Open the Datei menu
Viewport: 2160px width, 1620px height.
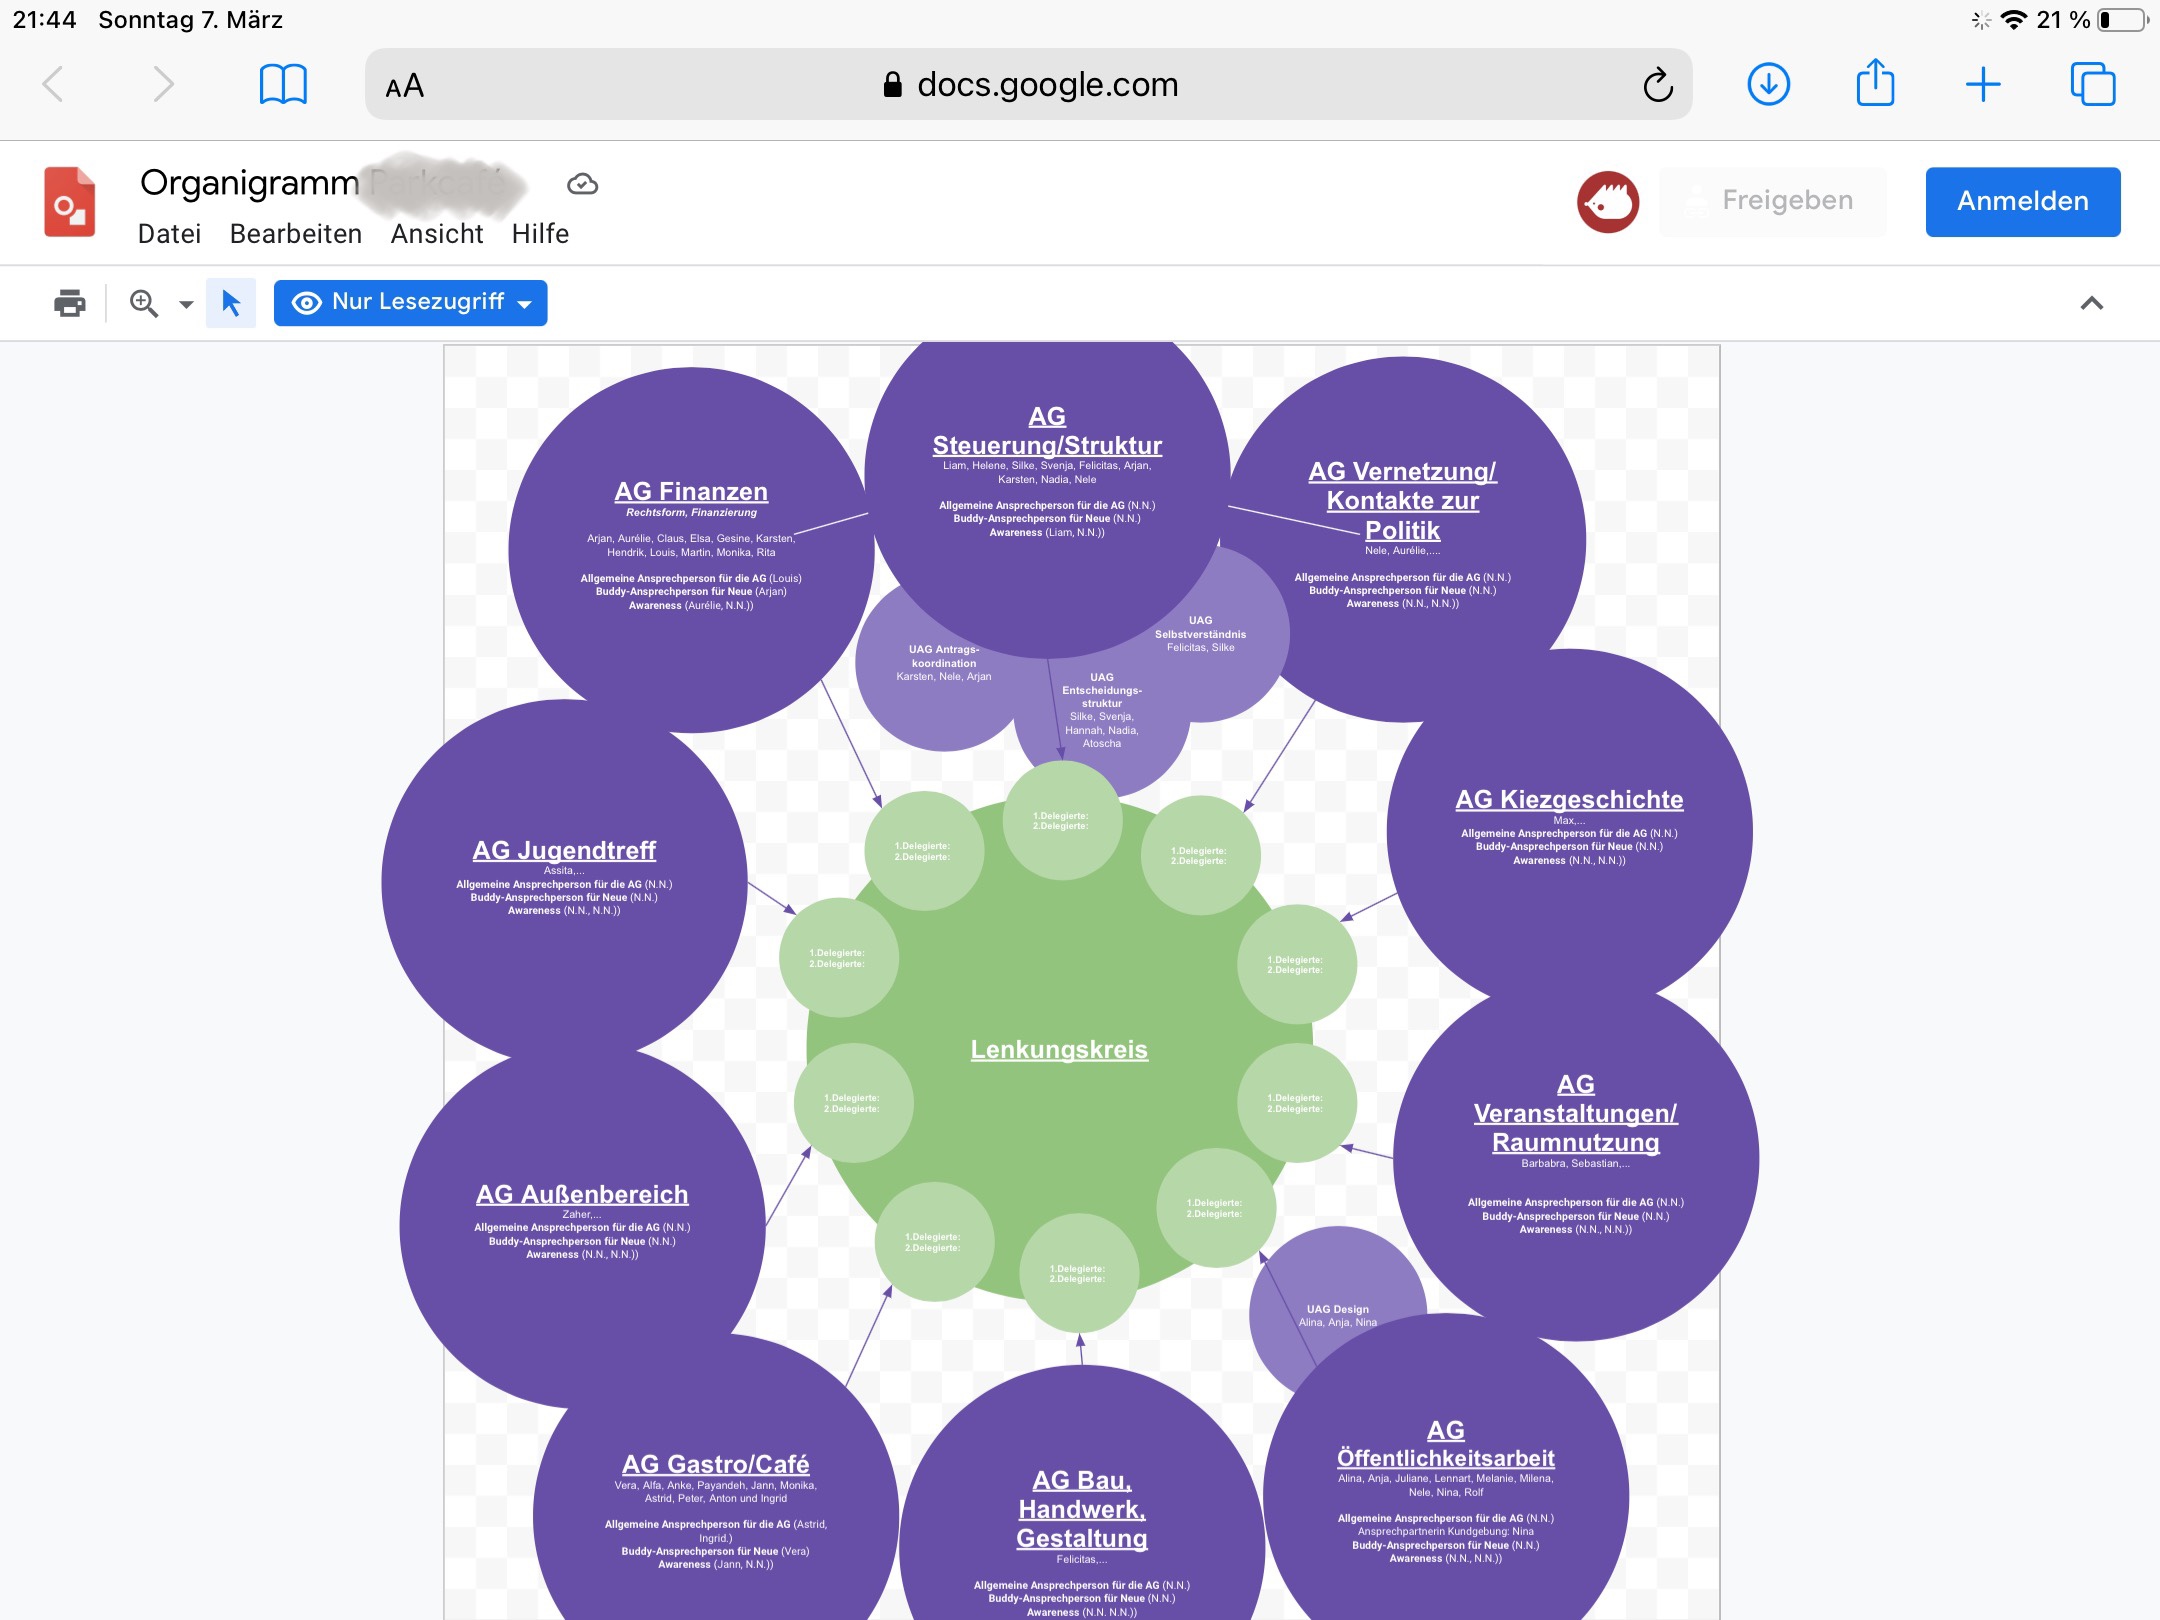169,234
